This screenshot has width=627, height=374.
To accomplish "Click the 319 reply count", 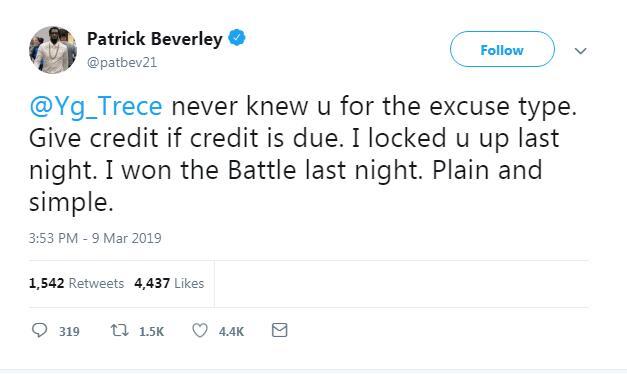I will [69, 332].
